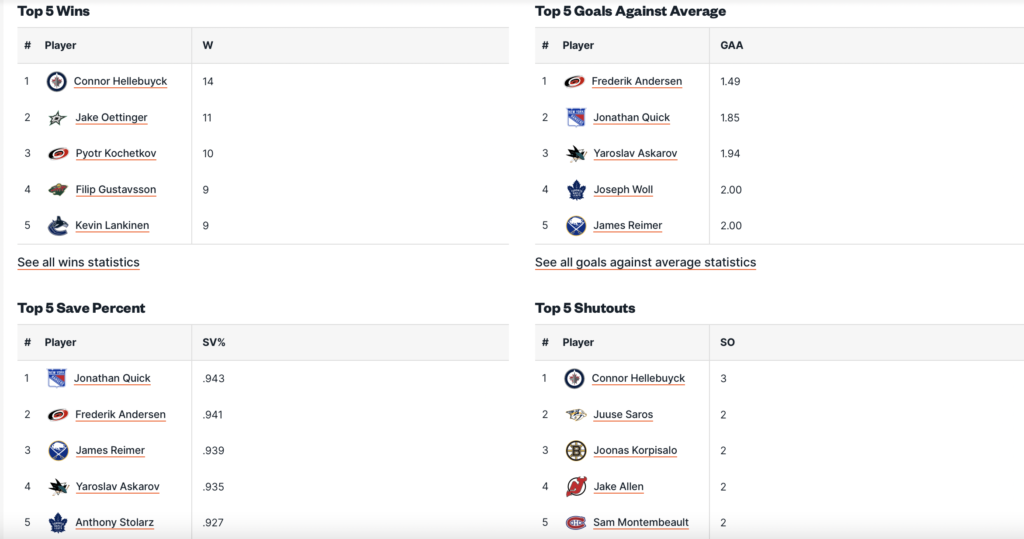Click the Boston Bruins logo beside Joonas Korpisalo
This screenshot has width=1024, height=539.
pyautogui.click(x=575, y=451)
